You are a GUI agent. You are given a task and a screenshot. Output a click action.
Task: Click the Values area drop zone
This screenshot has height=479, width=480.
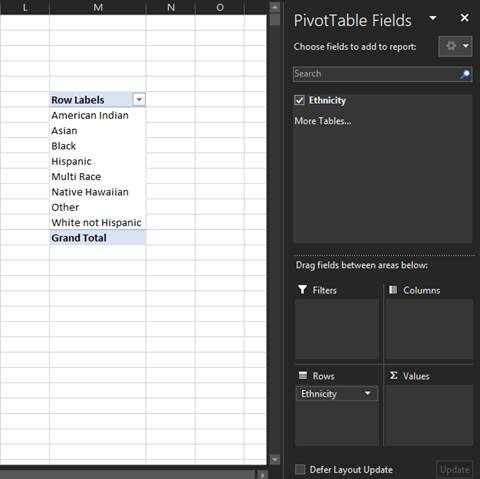[429, 415]
